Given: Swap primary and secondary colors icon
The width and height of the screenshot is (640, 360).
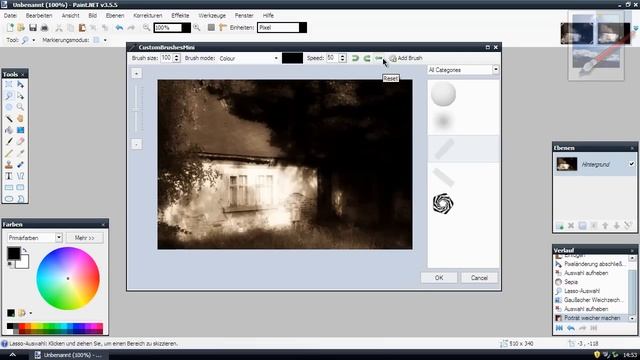Looking at the screenshot, I should pos(25,250).
